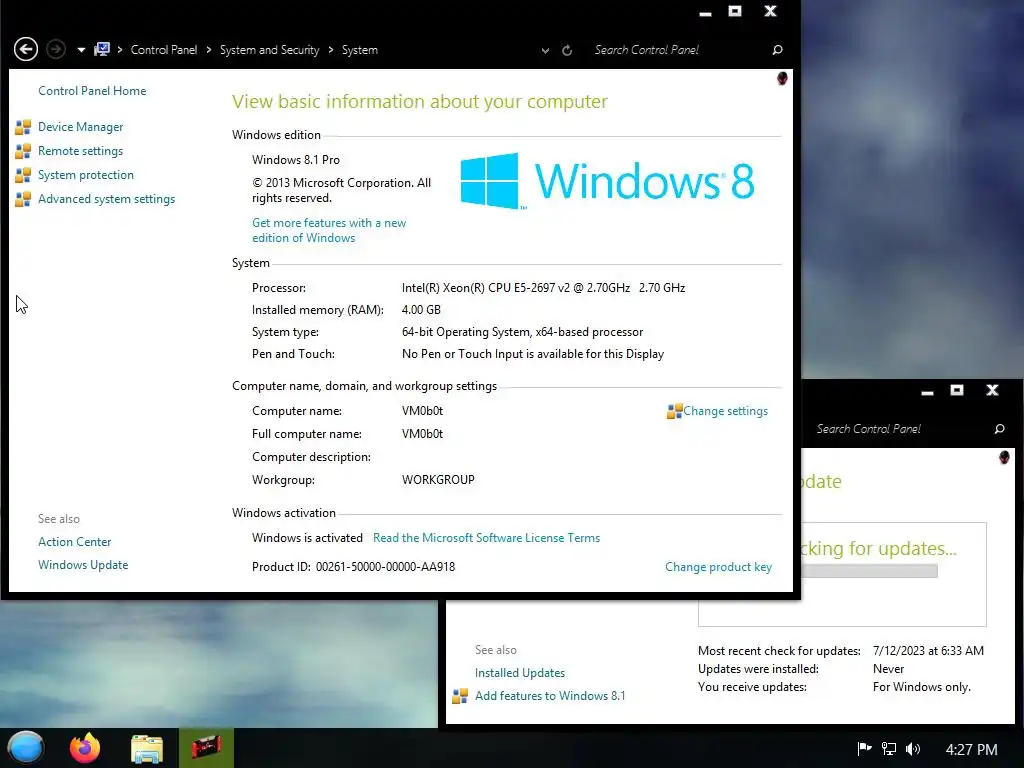This screenshot has height=768, width=1024.
Task: Refresh the System page
Action: [x=567, y=50]
